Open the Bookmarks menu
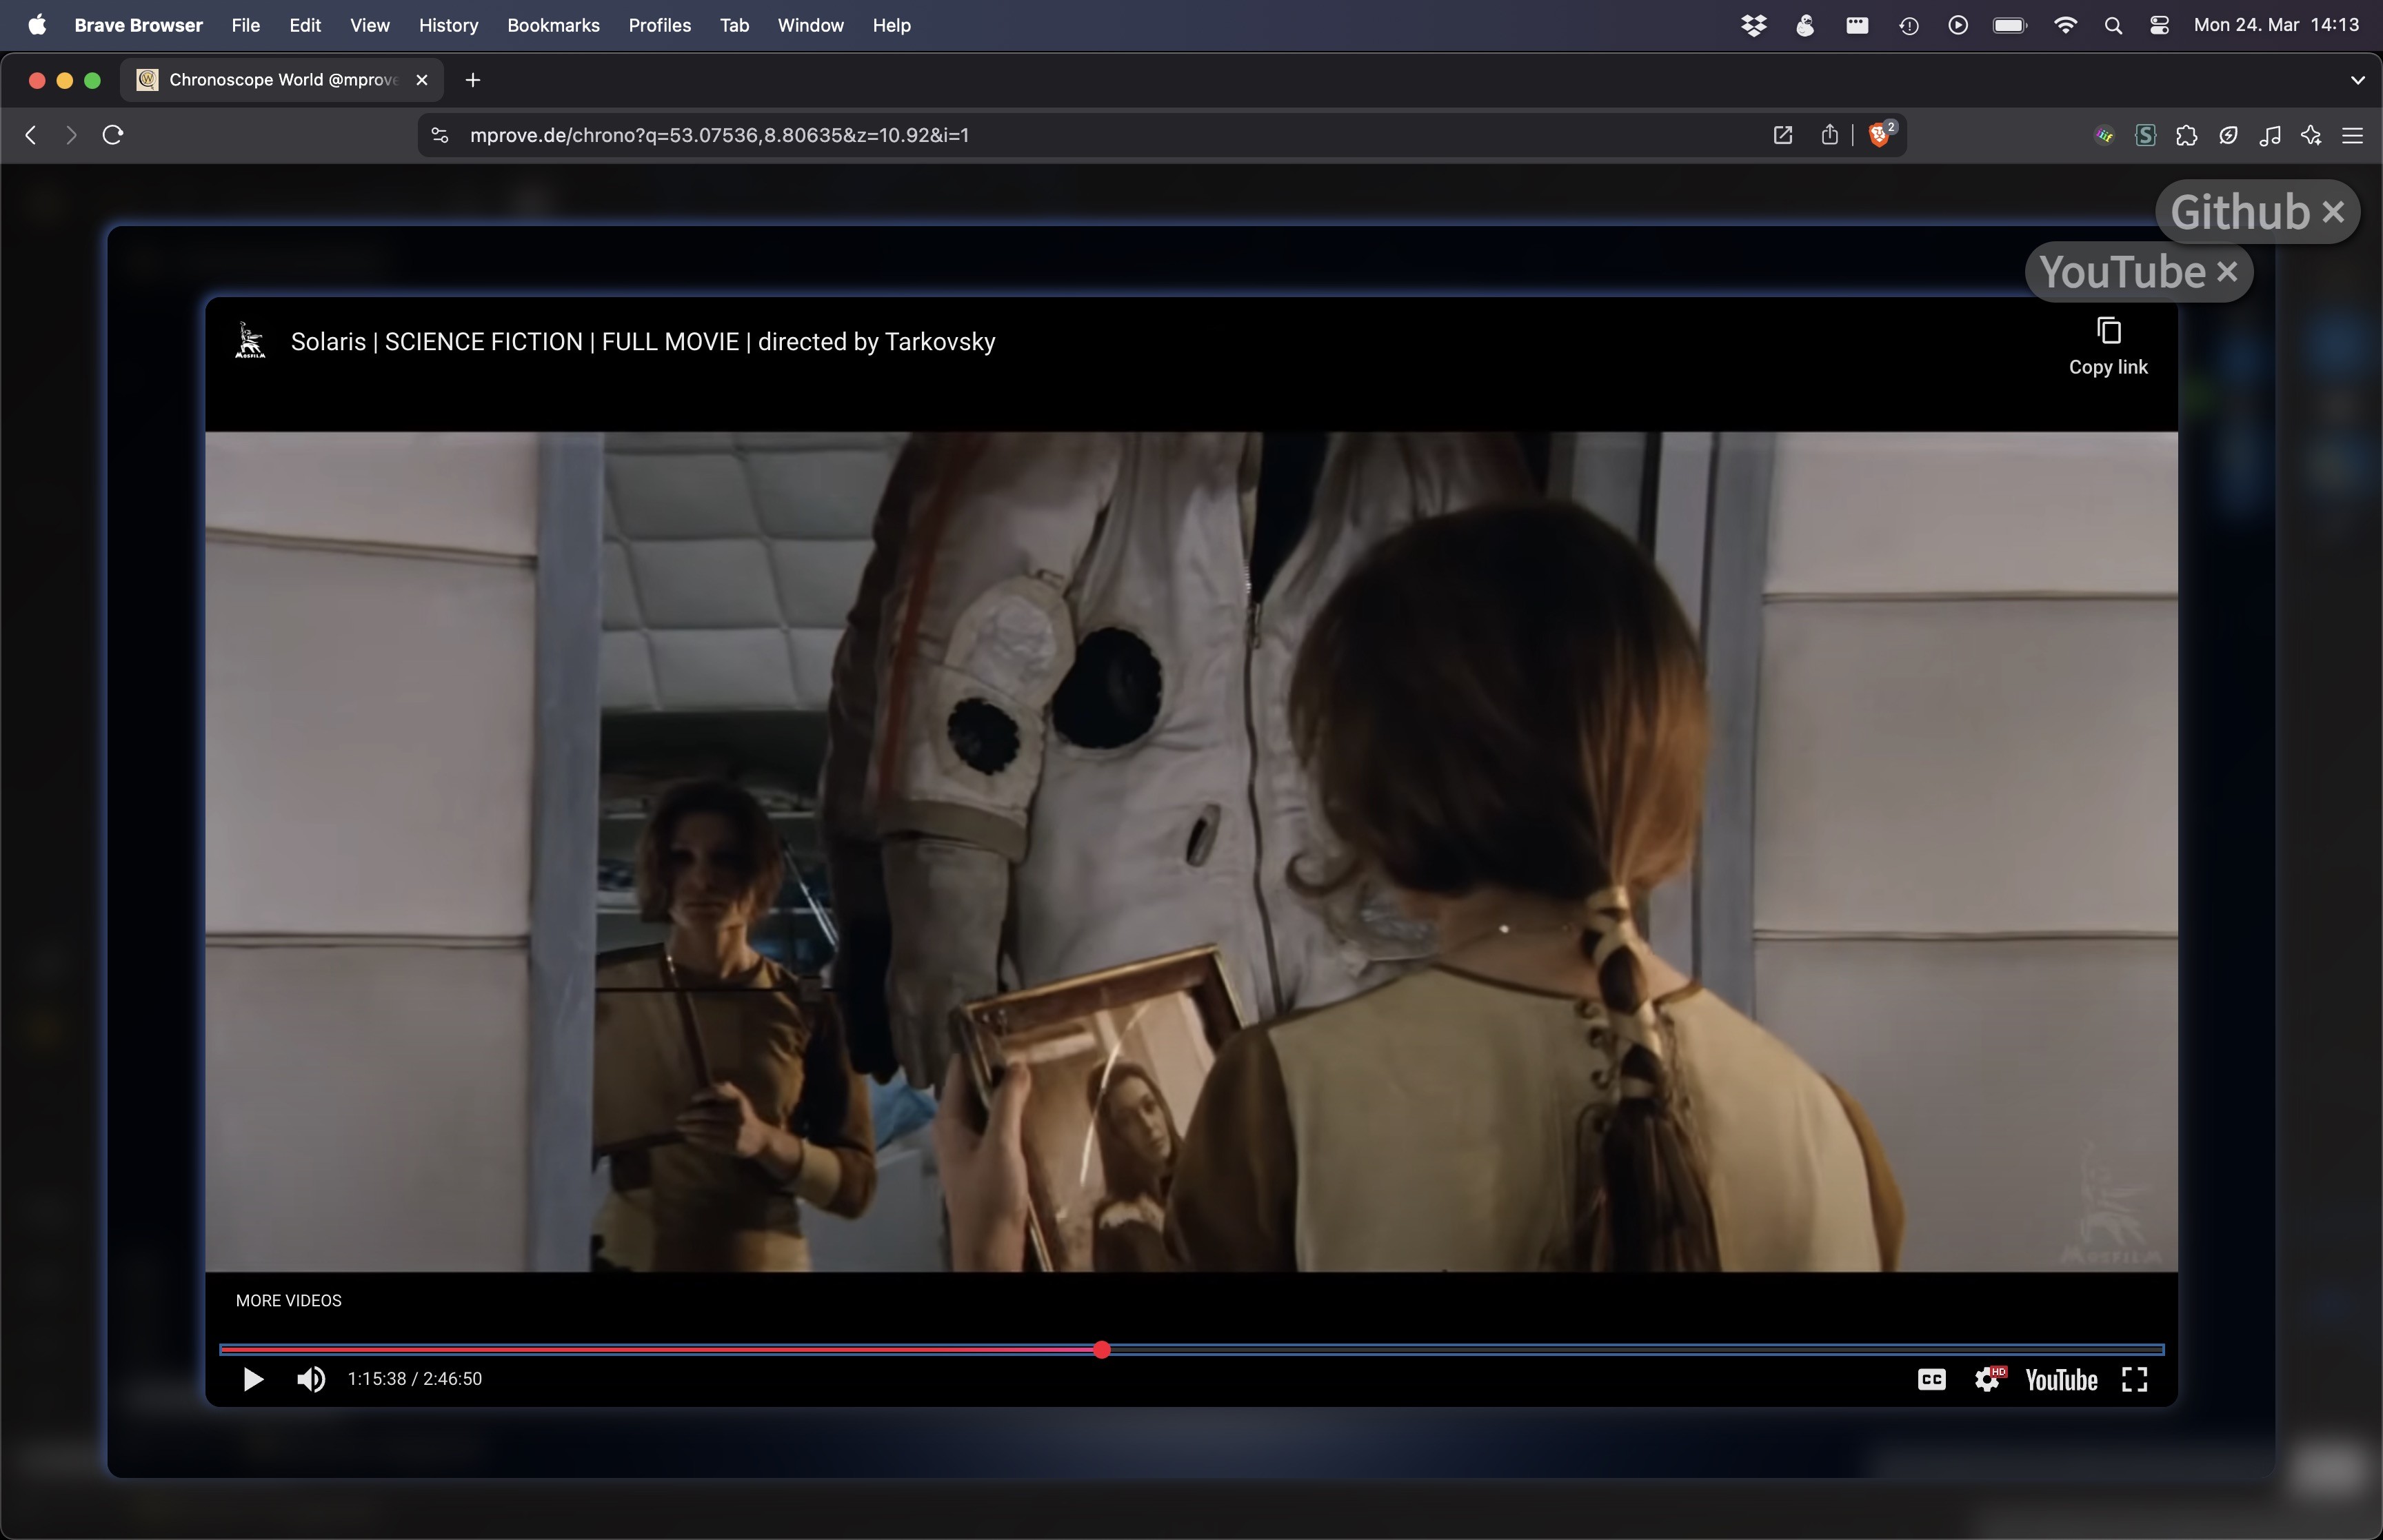2383x1540 pixels. [553, 25]
